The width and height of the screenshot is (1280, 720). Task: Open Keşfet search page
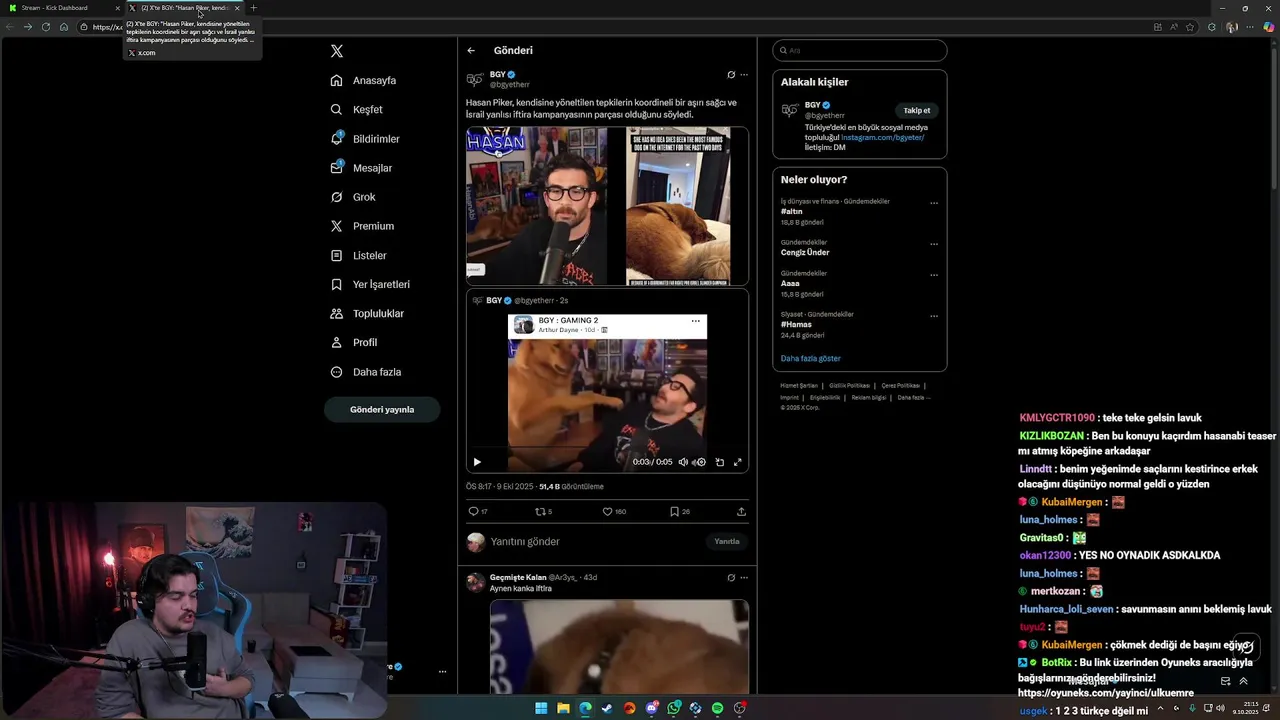tap(356, 109)
